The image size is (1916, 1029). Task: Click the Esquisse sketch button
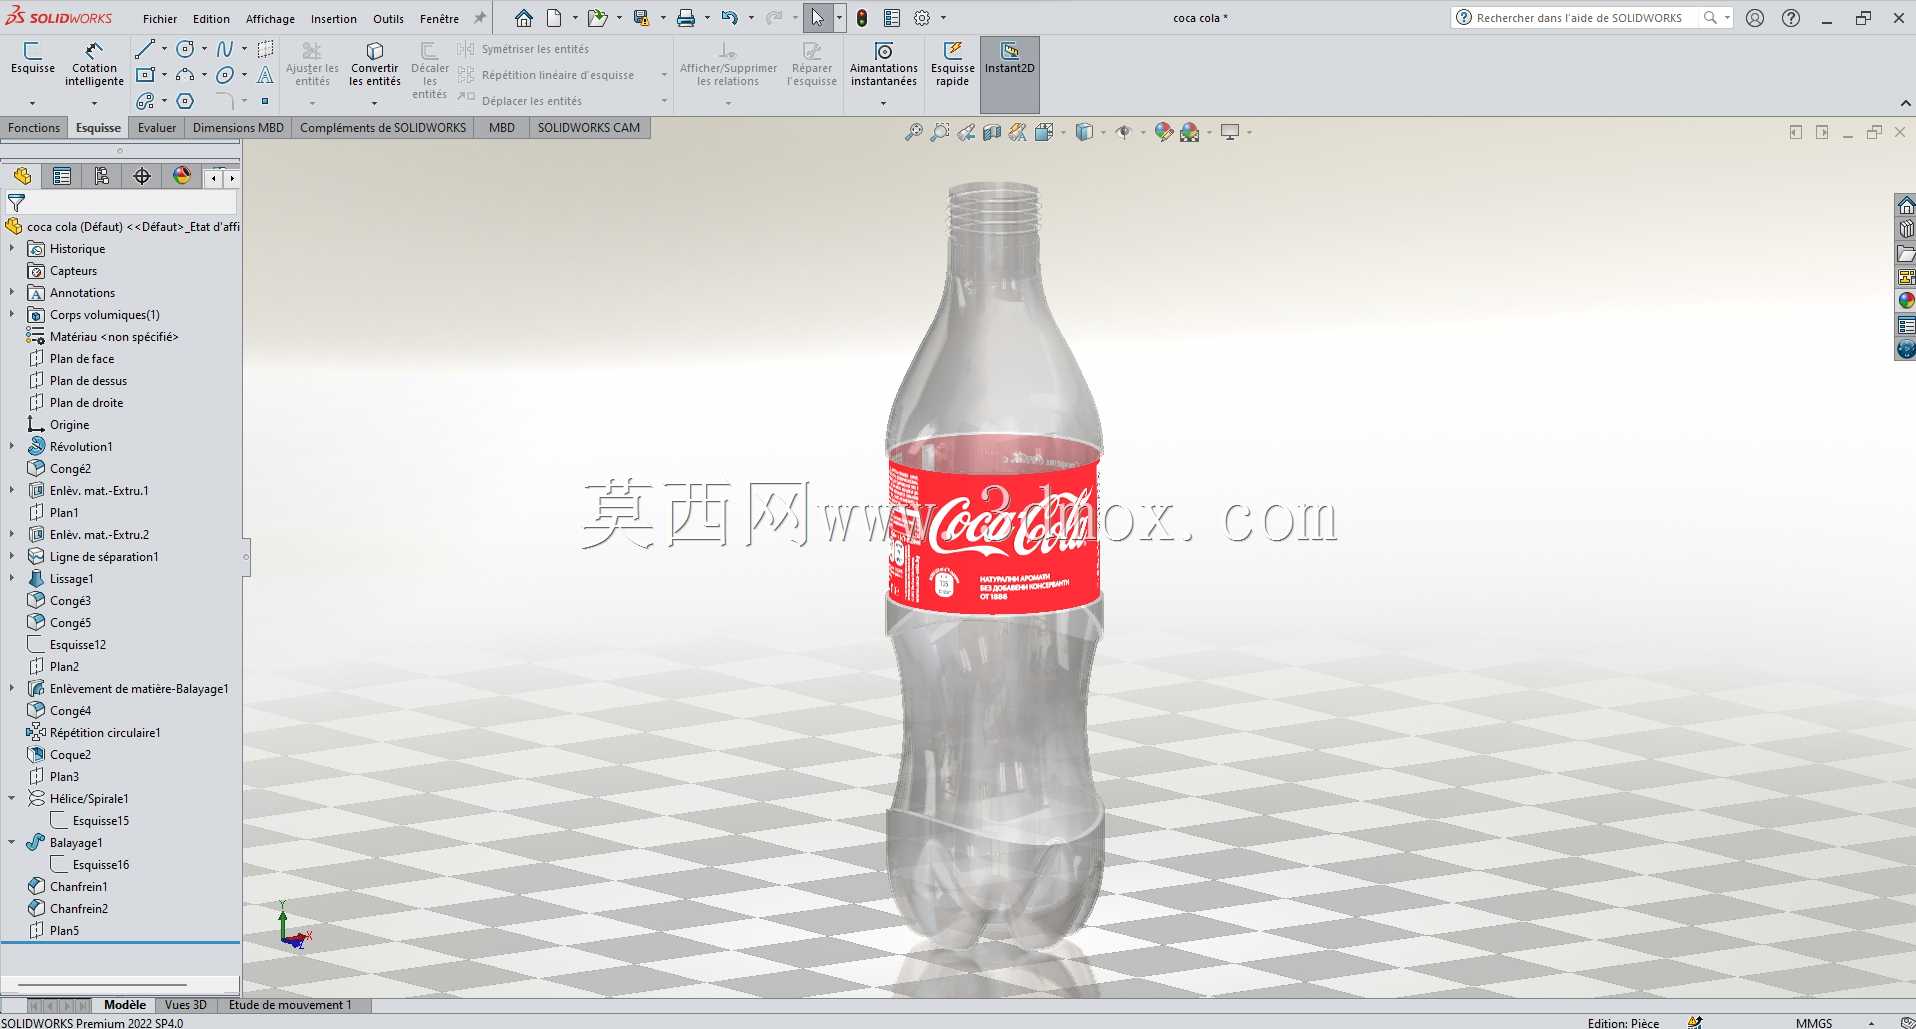point(33,58)
